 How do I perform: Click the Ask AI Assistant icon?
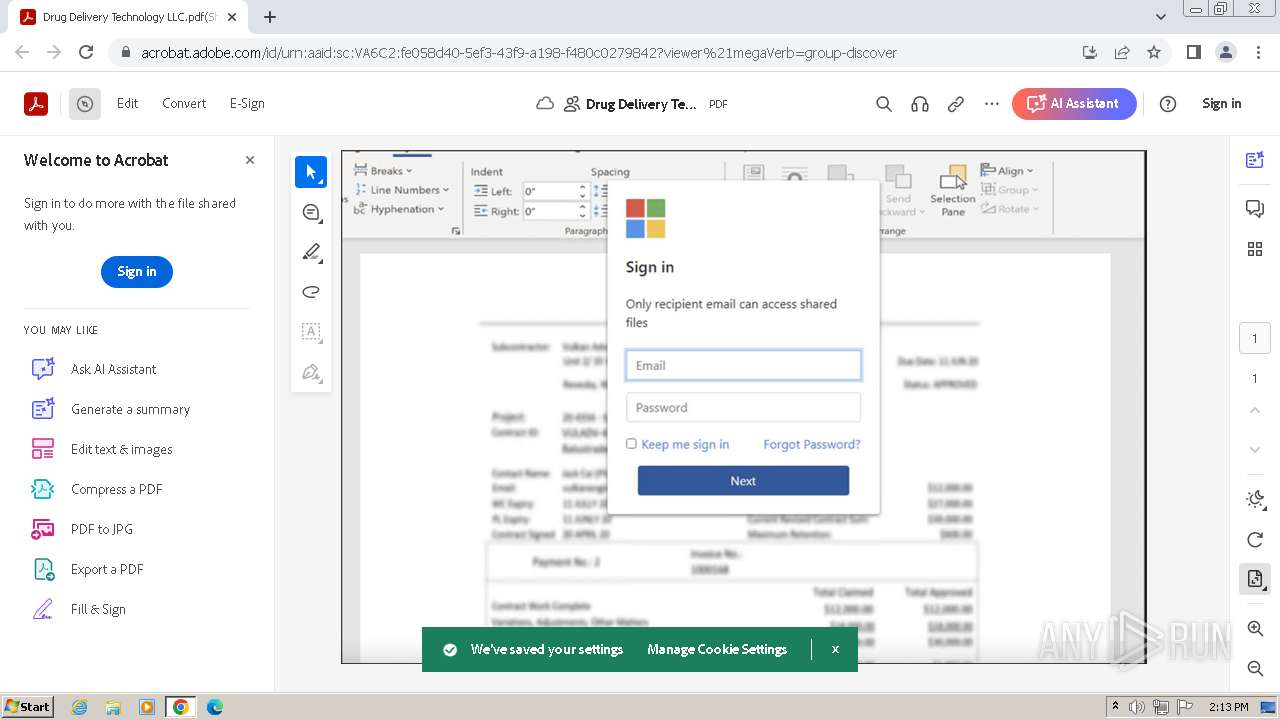pyautogui.click(x=43, y=369)
